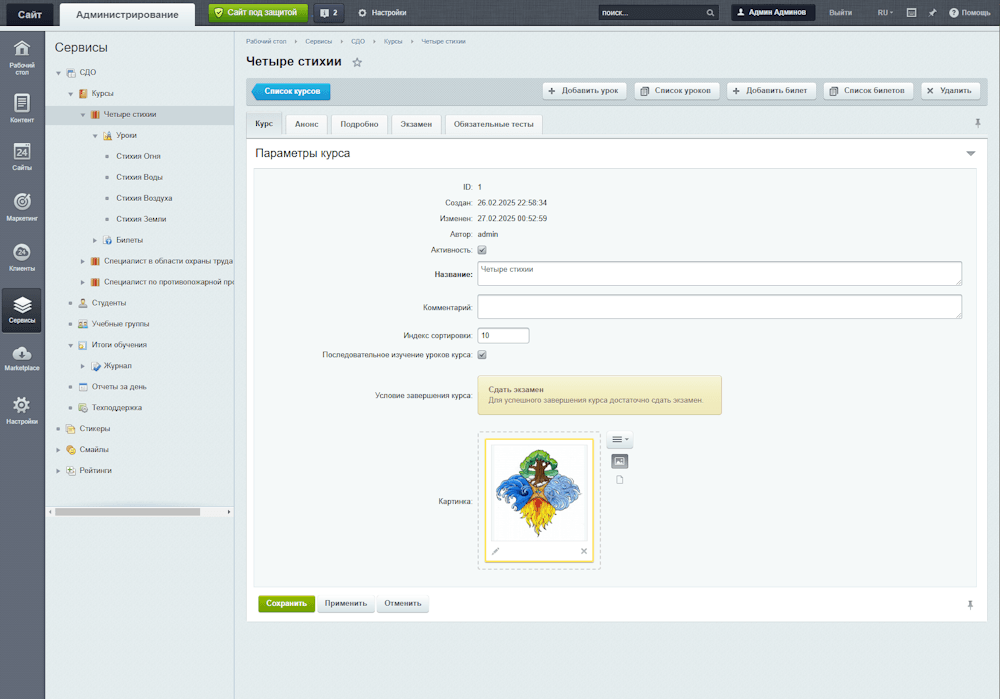Click the course picture thumbnail

[x=539, y=493]
